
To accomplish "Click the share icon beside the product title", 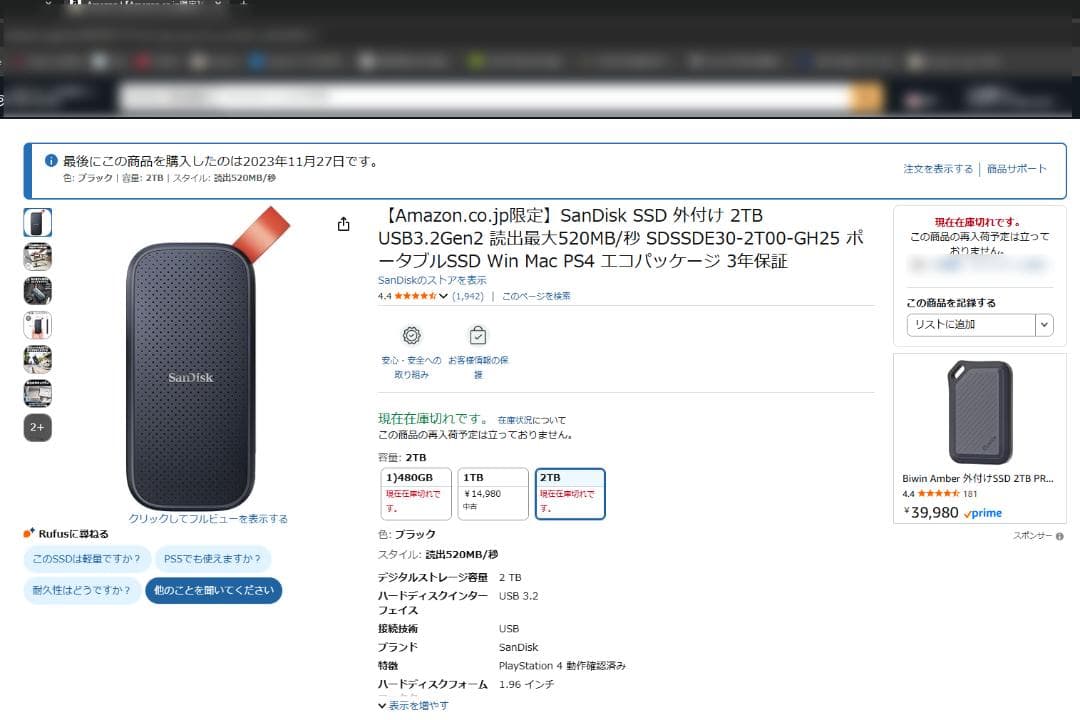I will pyautogui.click(x=345, y=222).
